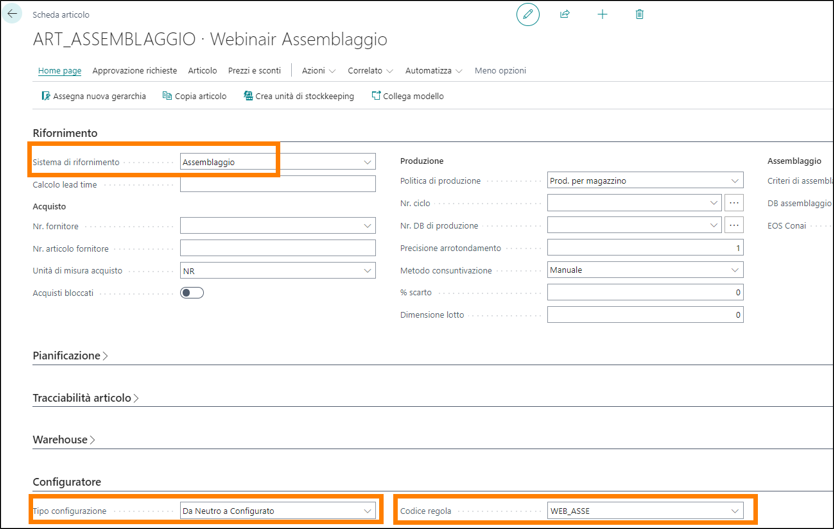Toggle the Acquisti bloccati switch
Screen dimensions: 834x529
(192, 293)
